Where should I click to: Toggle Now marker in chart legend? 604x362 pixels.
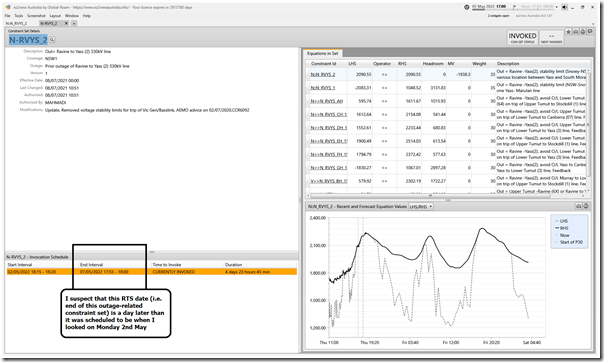click(x=562, y=235)
